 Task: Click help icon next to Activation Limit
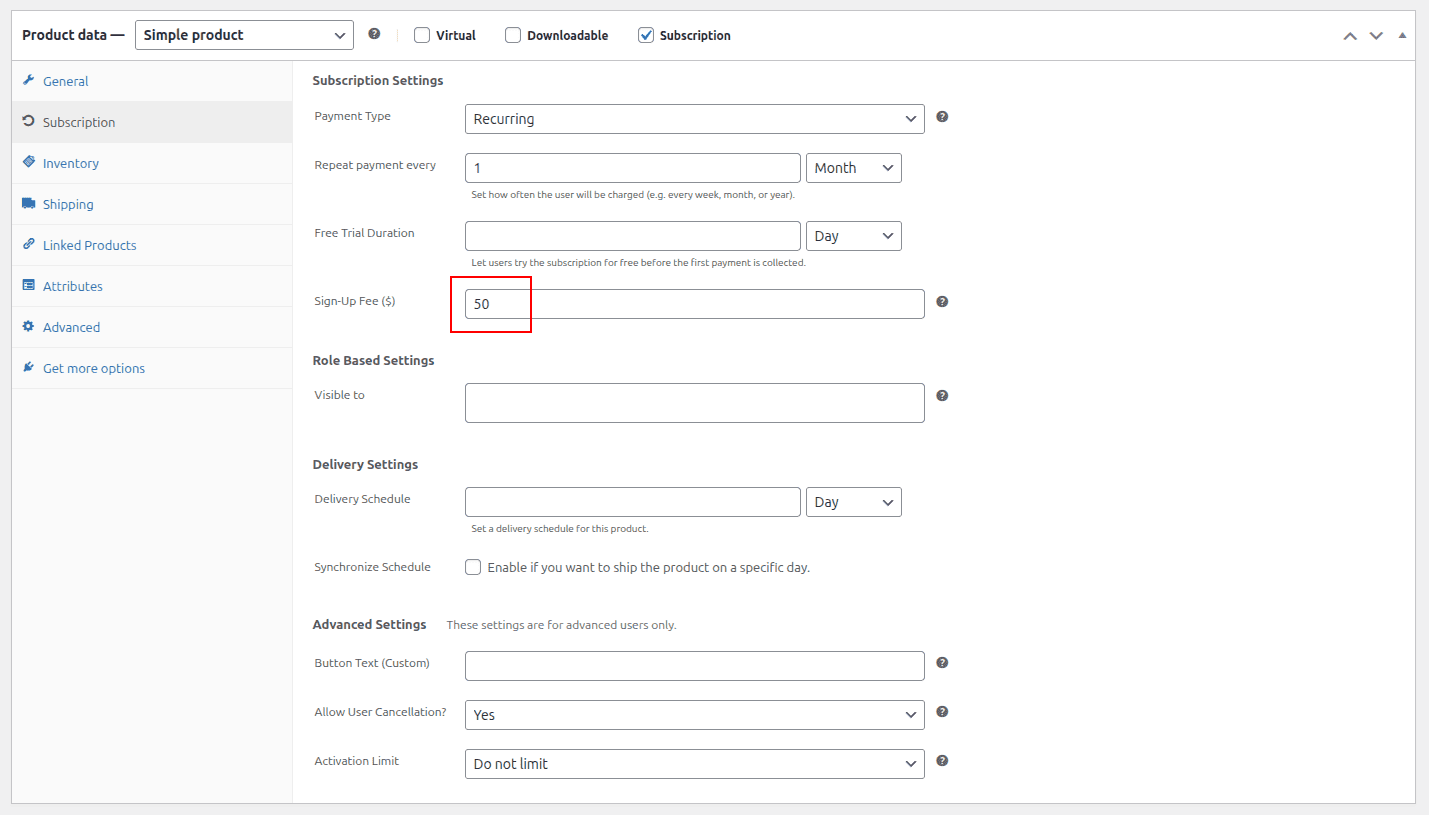coord(942,761)
